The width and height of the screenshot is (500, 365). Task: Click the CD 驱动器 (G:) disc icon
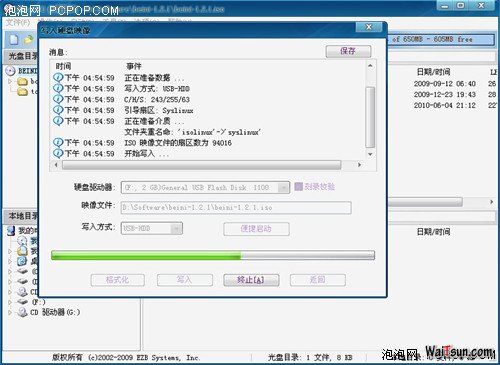(x=22, y=312)
